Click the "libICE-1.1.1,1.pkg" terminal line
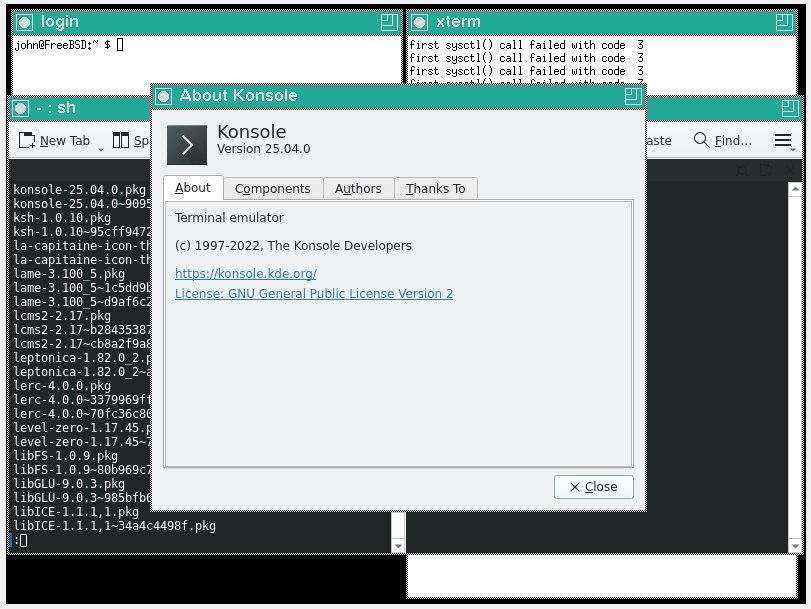The width and height of the screenshot is (811, 609). pyautogui.click(x=76, y=512)
